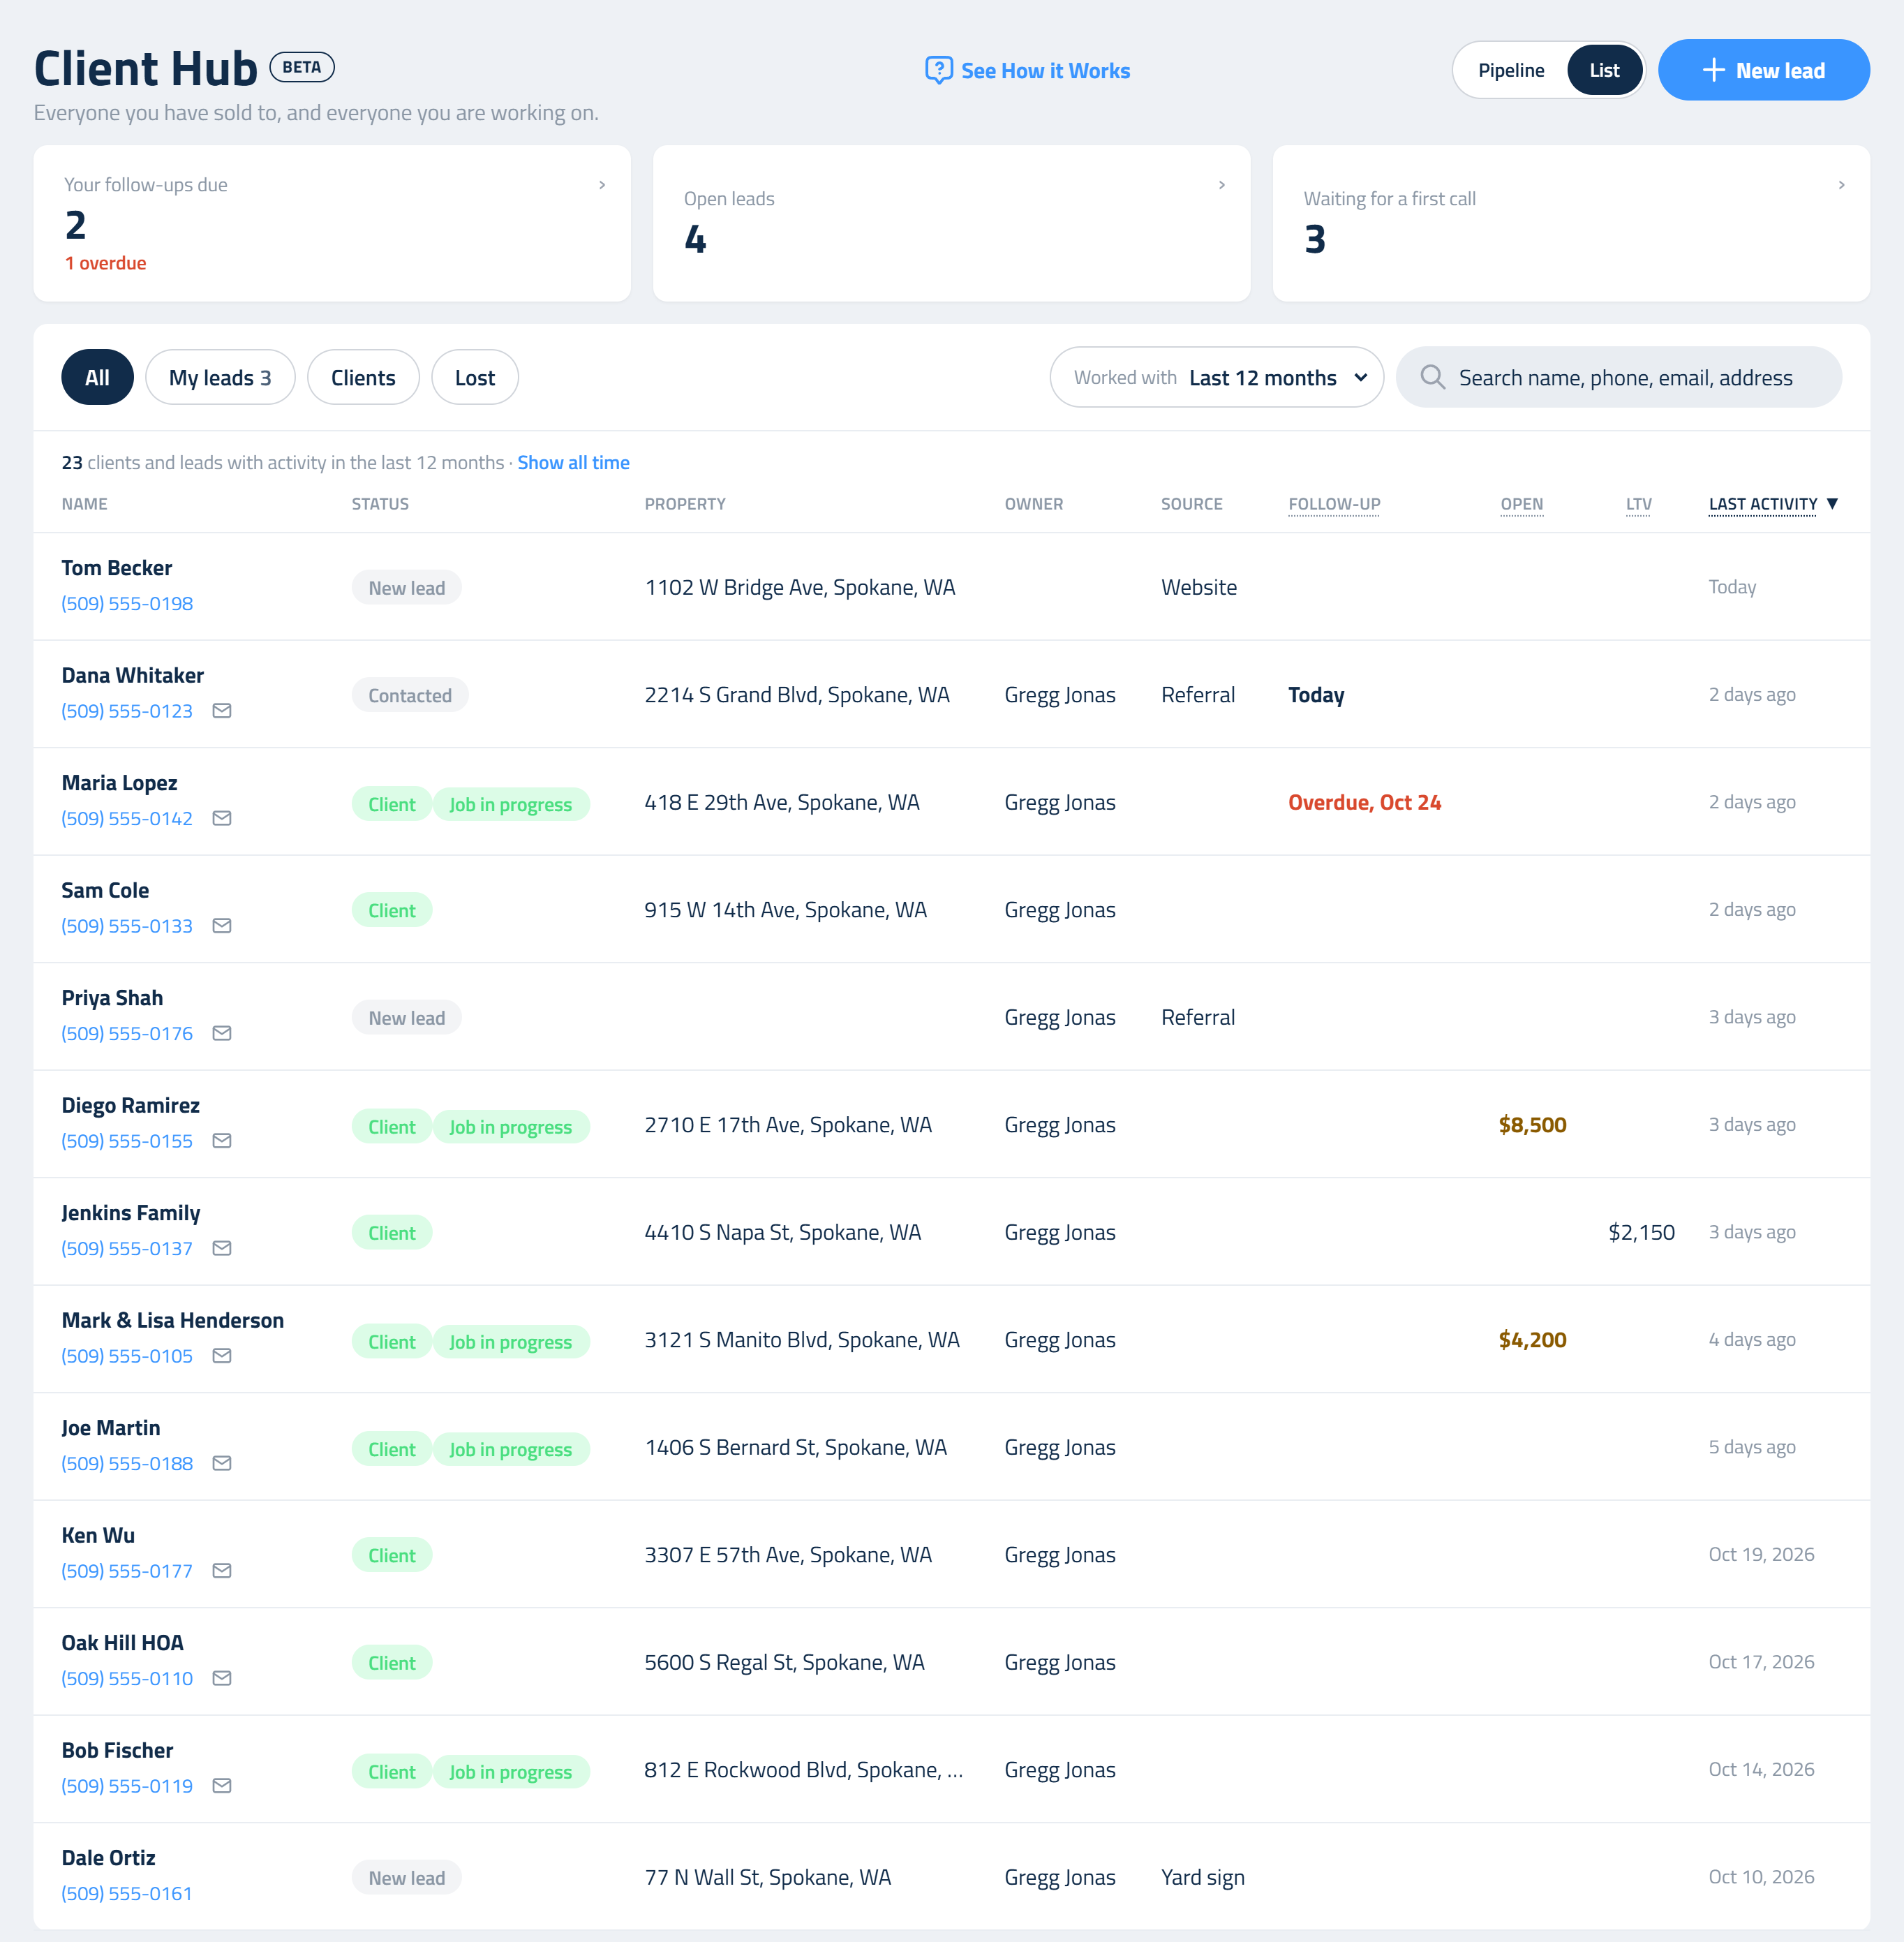
Task: Click in the search name, phone, email field
Action: click(x=1618, y=377)
